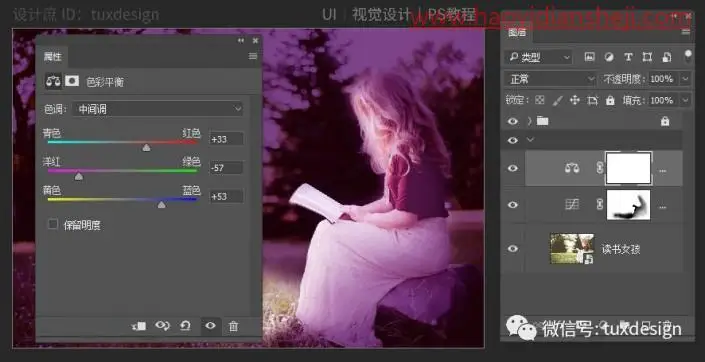Screen dimensions: 705x362
Task: Open the layer filter 类型 dropdown
Action: [x=539, y=57]
